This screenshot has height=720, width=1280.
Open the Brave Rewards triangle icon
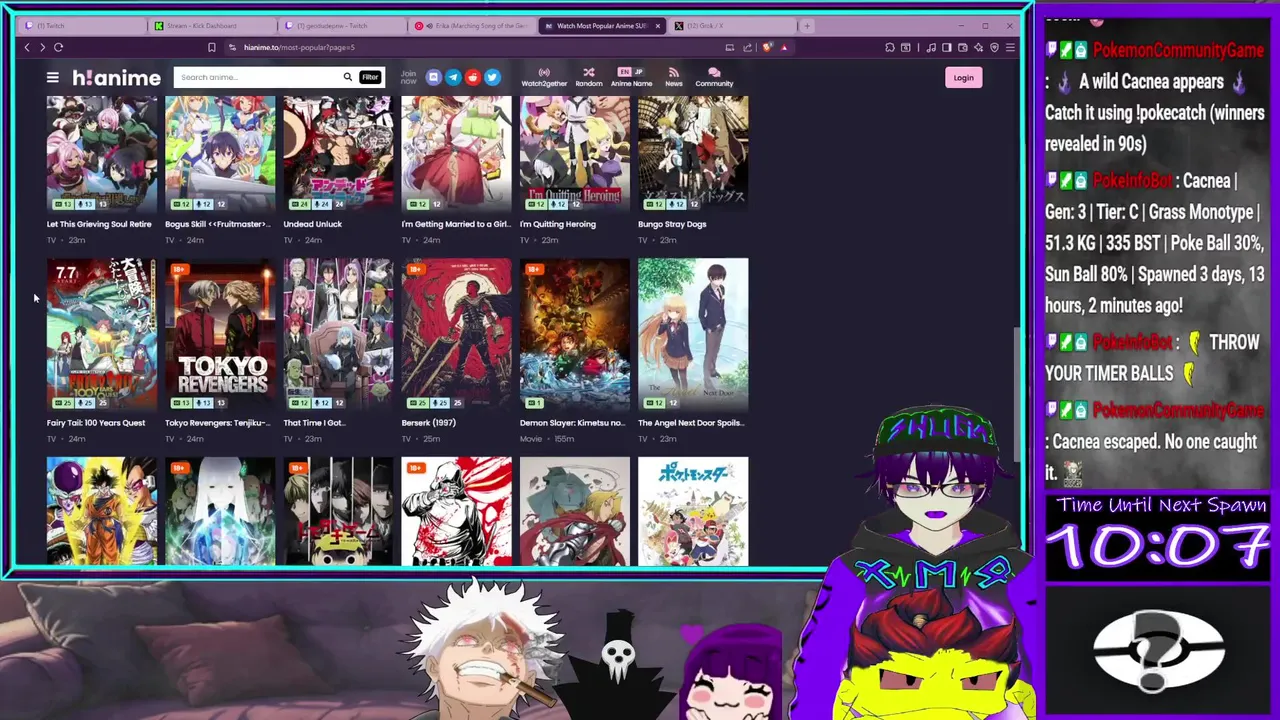click(x=784, y=47)
